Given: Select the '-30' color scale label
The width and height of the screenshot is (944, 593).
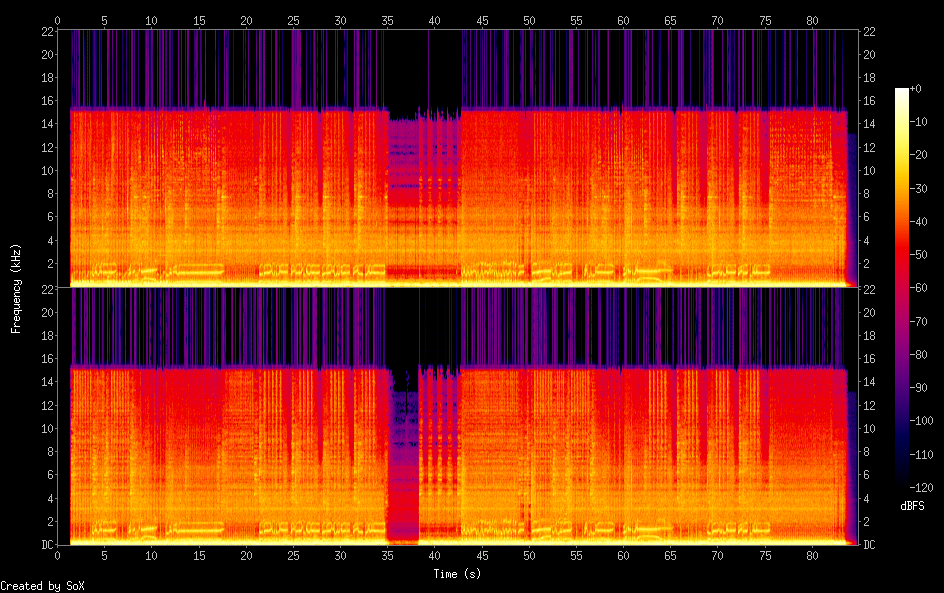Looking at the screenshot, I should point(918,188).
